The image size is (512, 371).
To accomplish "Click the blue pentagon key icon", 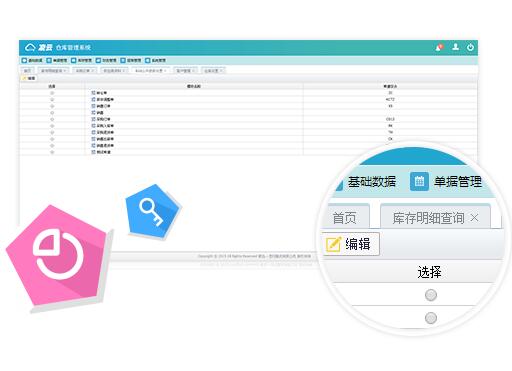I will pyautogui.click(x=153, y=211).
